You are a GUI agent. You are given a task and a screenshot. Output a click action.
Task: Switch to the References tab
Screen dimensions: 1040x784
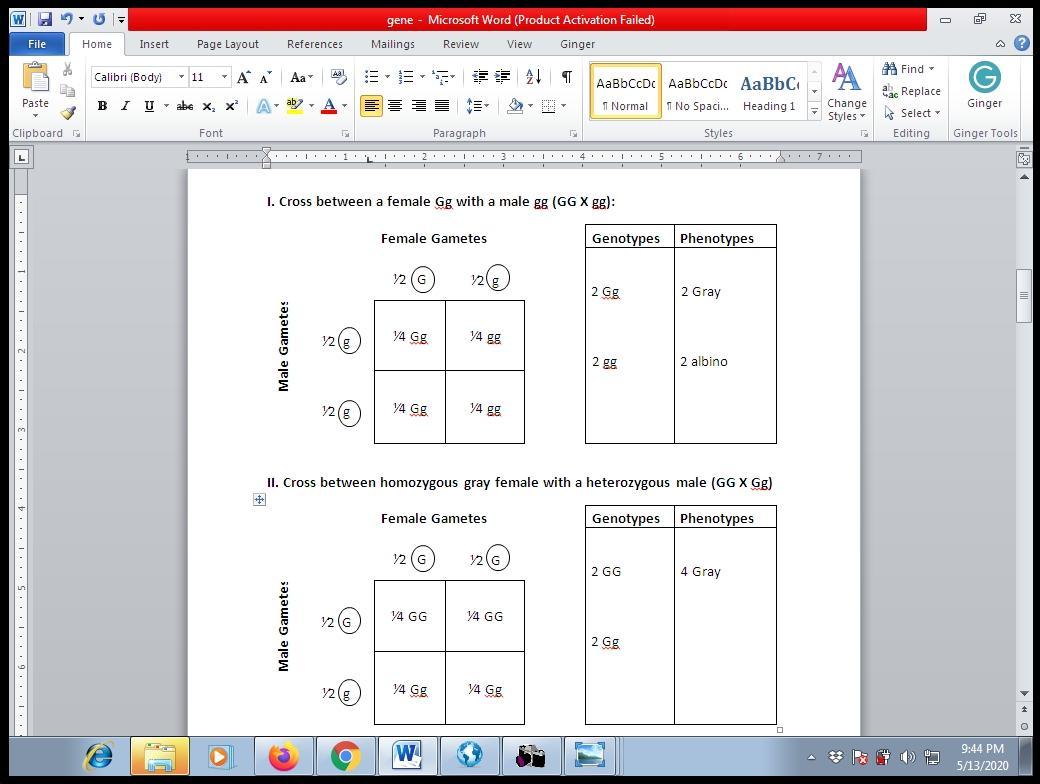click(314, 44)
